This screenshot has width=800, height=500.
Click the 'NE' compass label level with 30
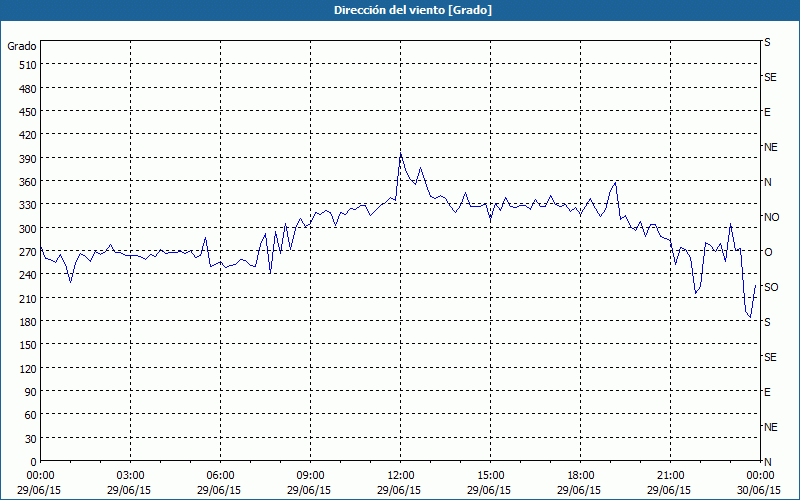coord(771,427)
